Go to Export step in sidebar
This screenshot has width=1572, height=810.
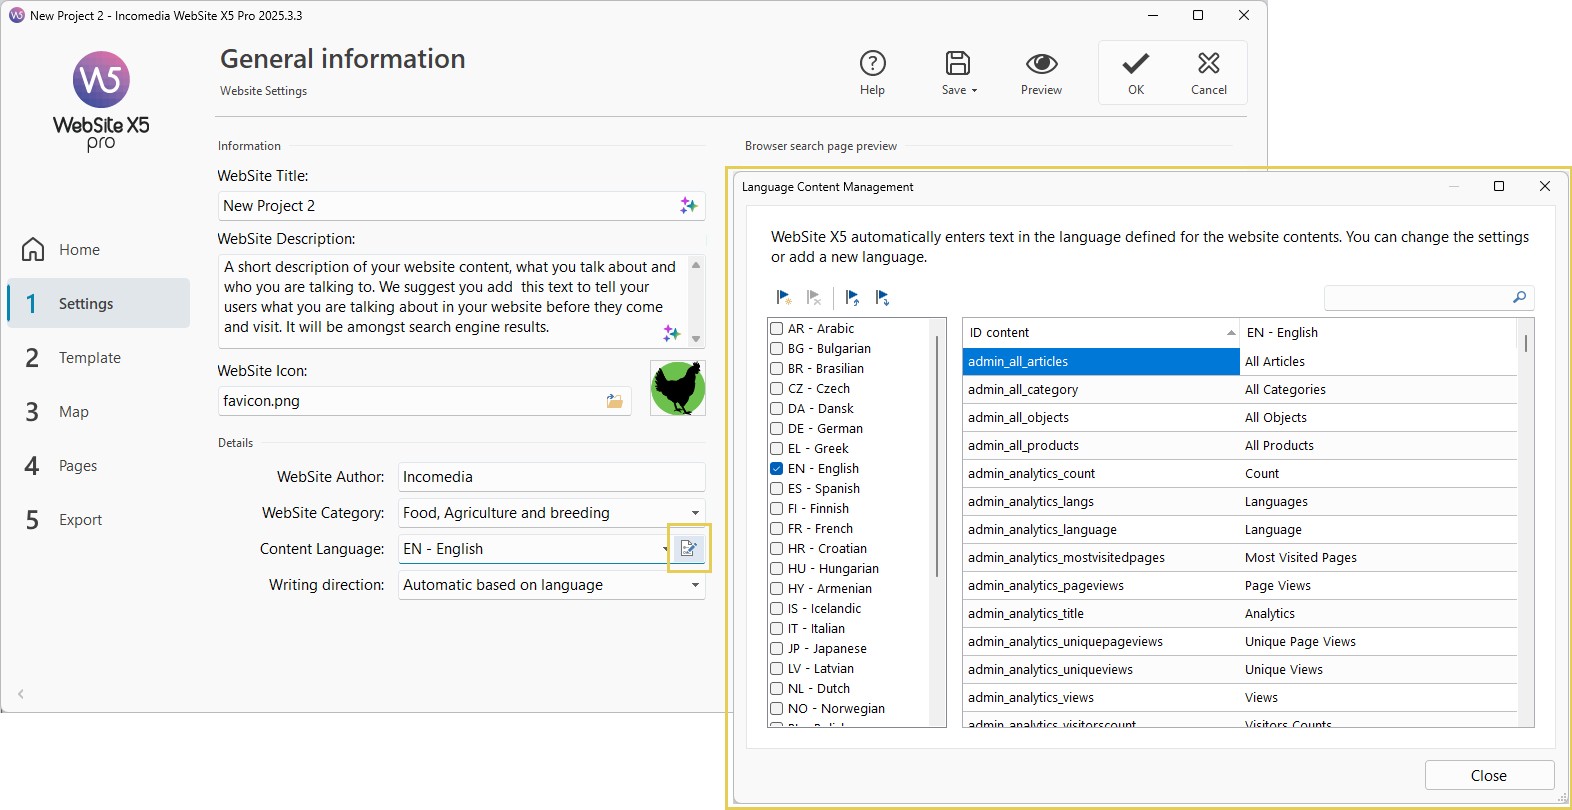(x=98, y=519)
